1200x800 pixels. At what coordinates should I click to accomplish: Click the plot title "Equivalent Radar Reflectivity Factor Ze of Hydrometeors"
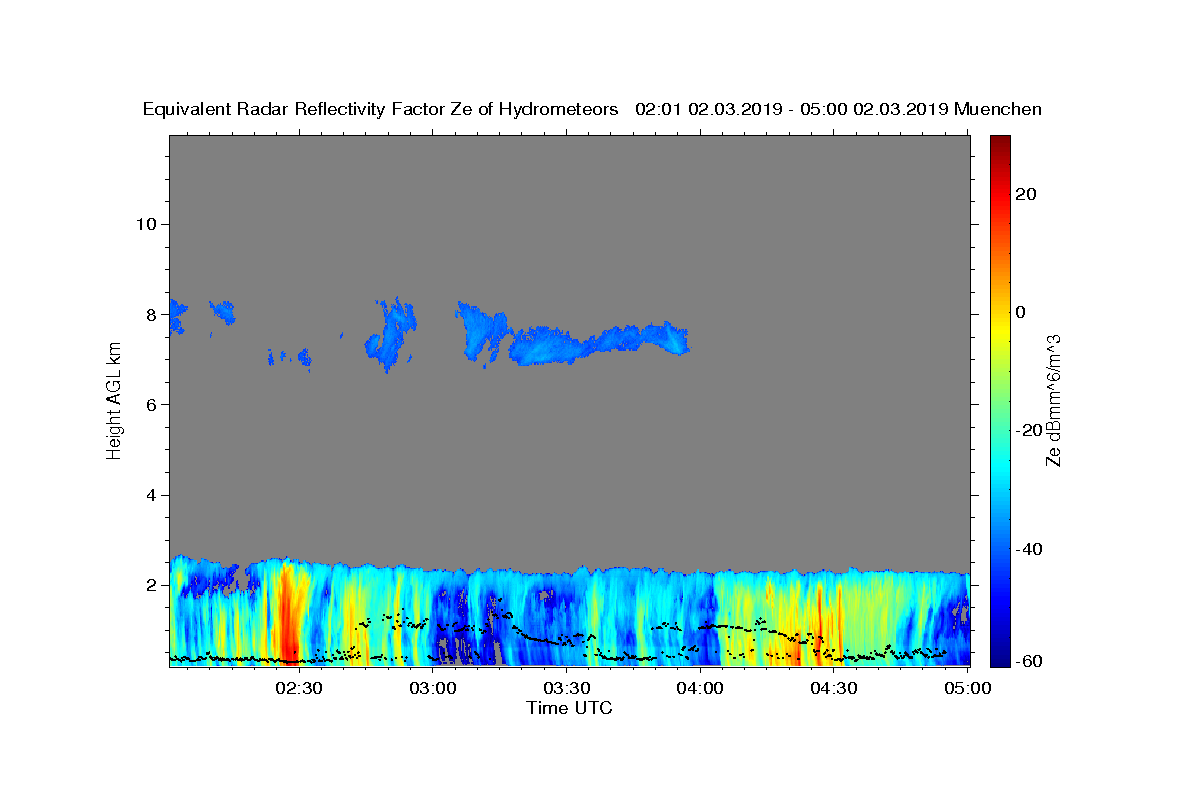click(x=381, y=109)
